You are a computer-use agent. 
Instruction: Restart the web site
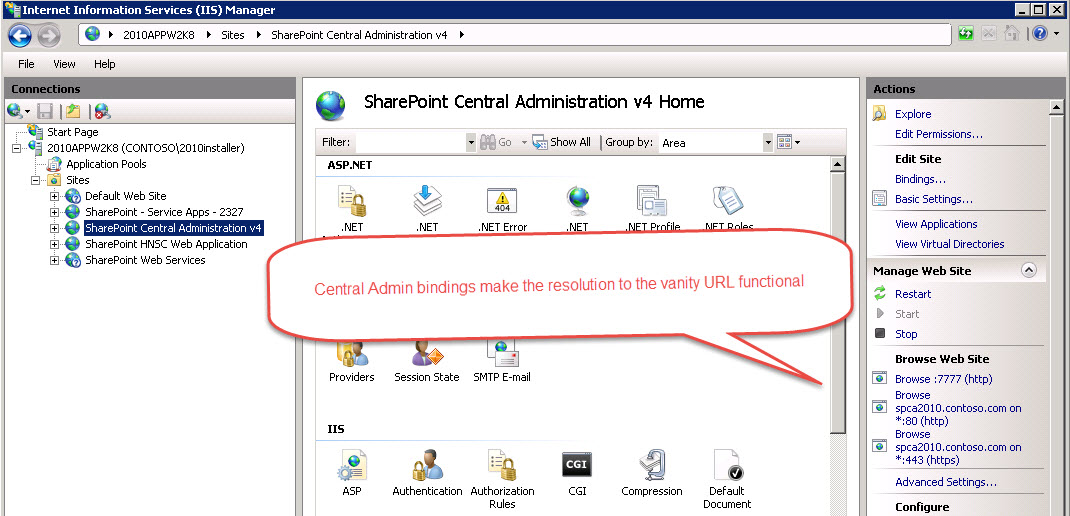point(912,294)
